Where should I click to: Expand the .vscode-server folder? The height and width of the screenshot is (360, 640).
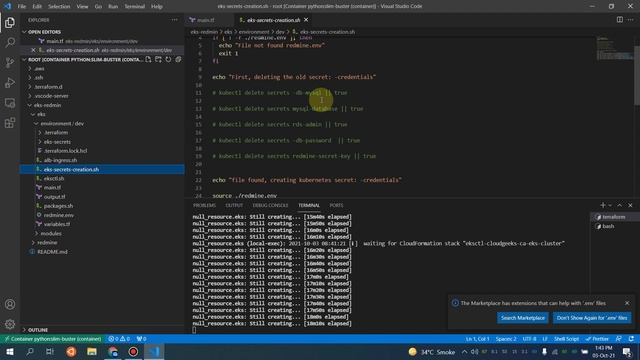tap(51, 96)
